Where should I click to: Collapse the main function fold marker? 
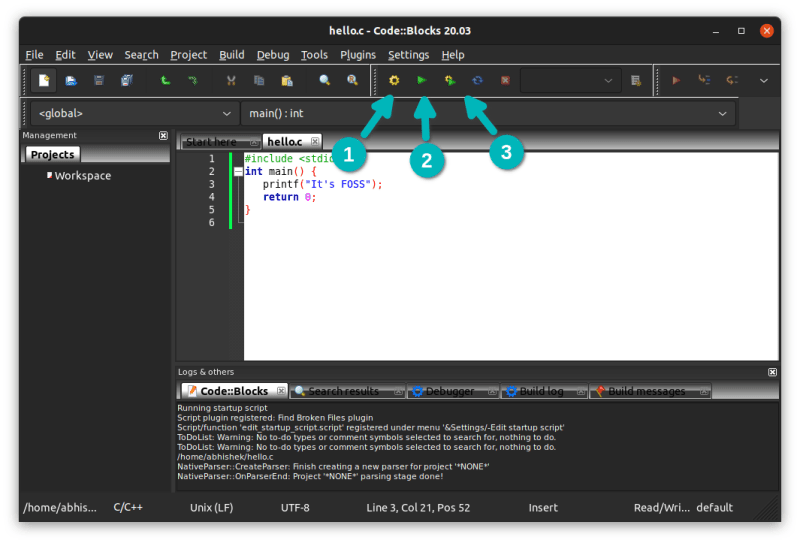point(238,171)
